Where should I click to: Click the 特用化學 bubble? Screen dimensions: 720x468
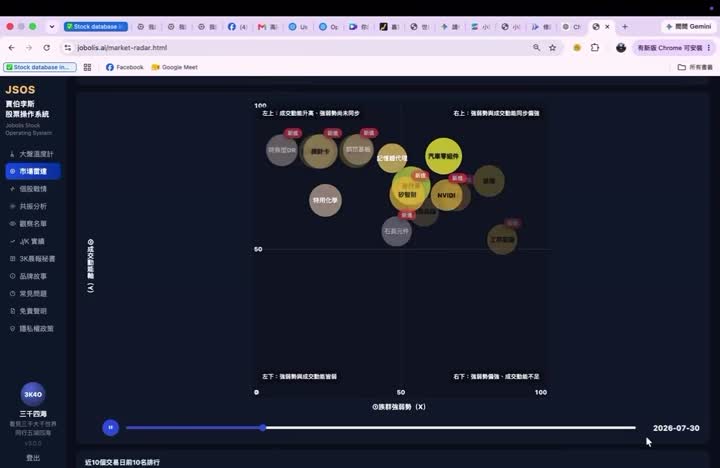coord(325,200)
